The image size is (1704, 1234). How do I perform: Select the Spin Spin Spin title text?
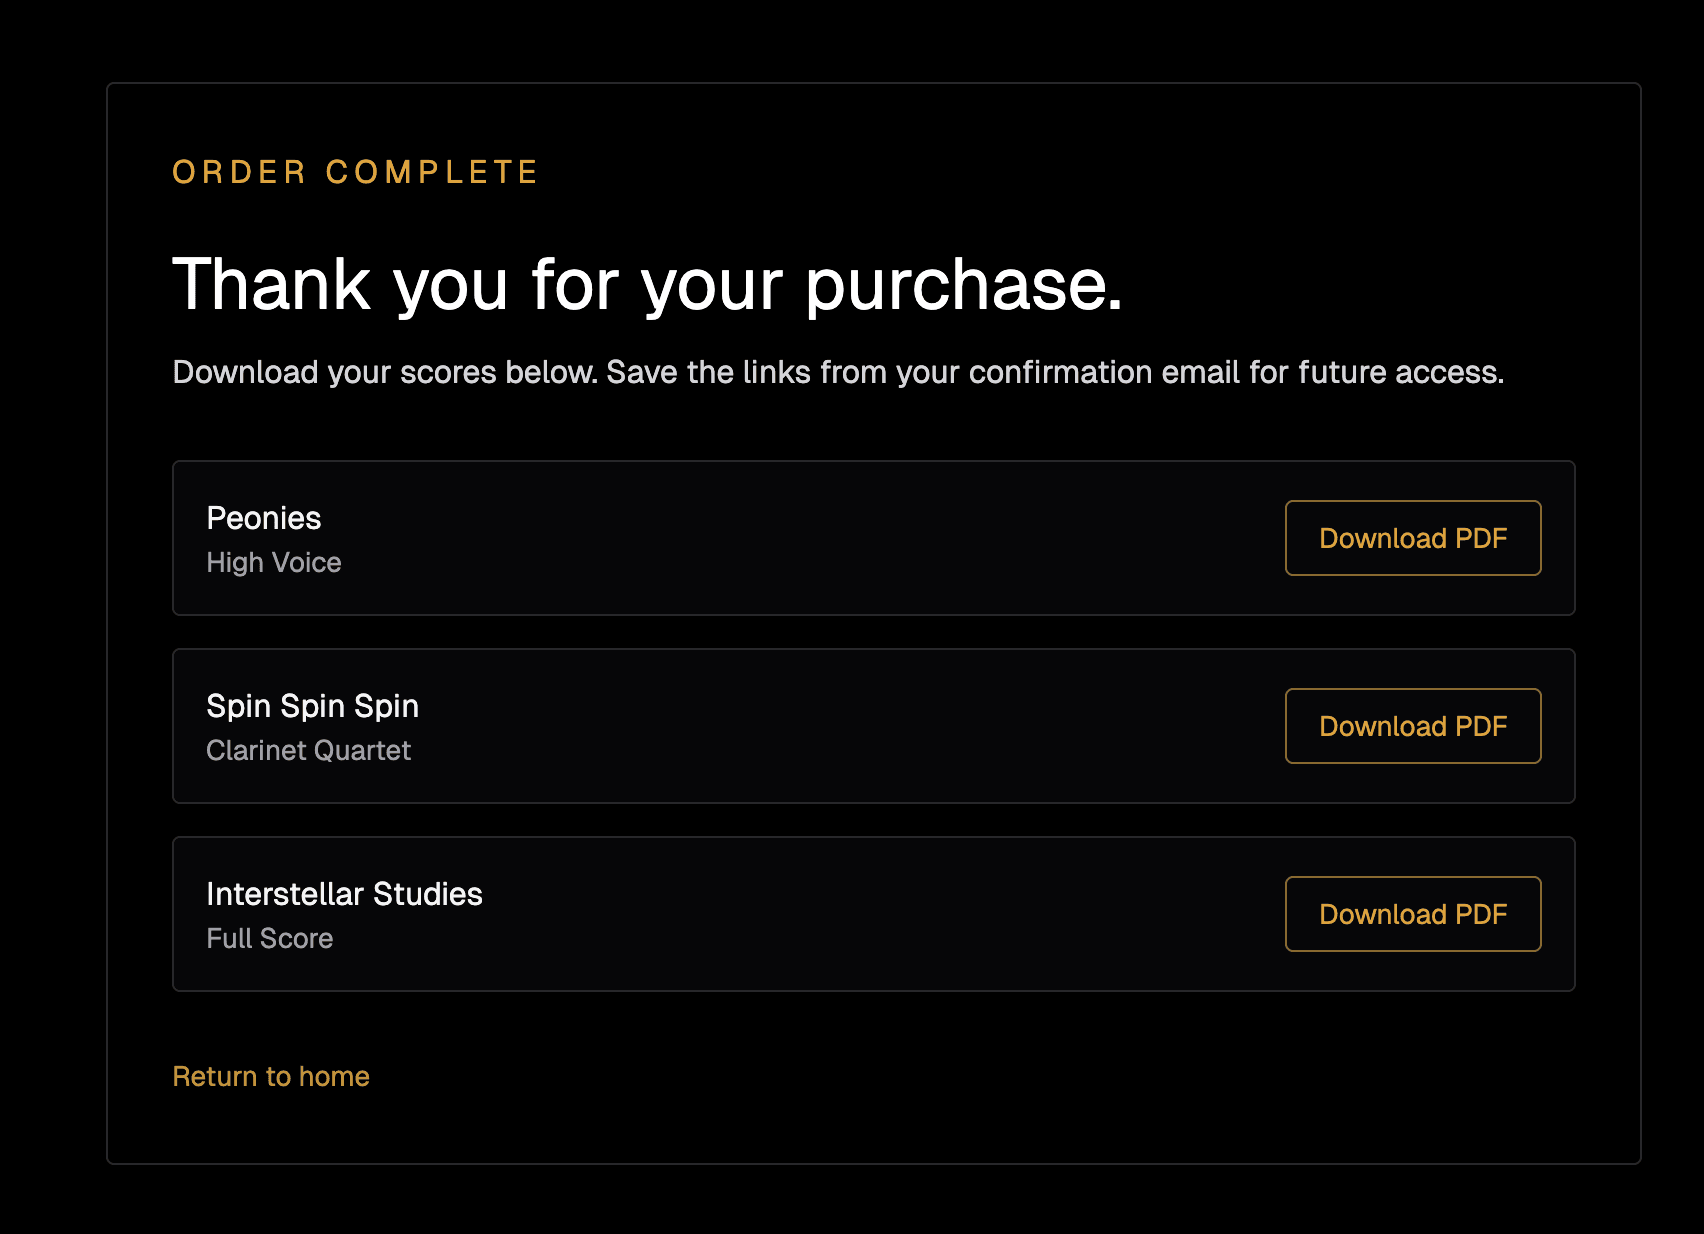(312, 706)
